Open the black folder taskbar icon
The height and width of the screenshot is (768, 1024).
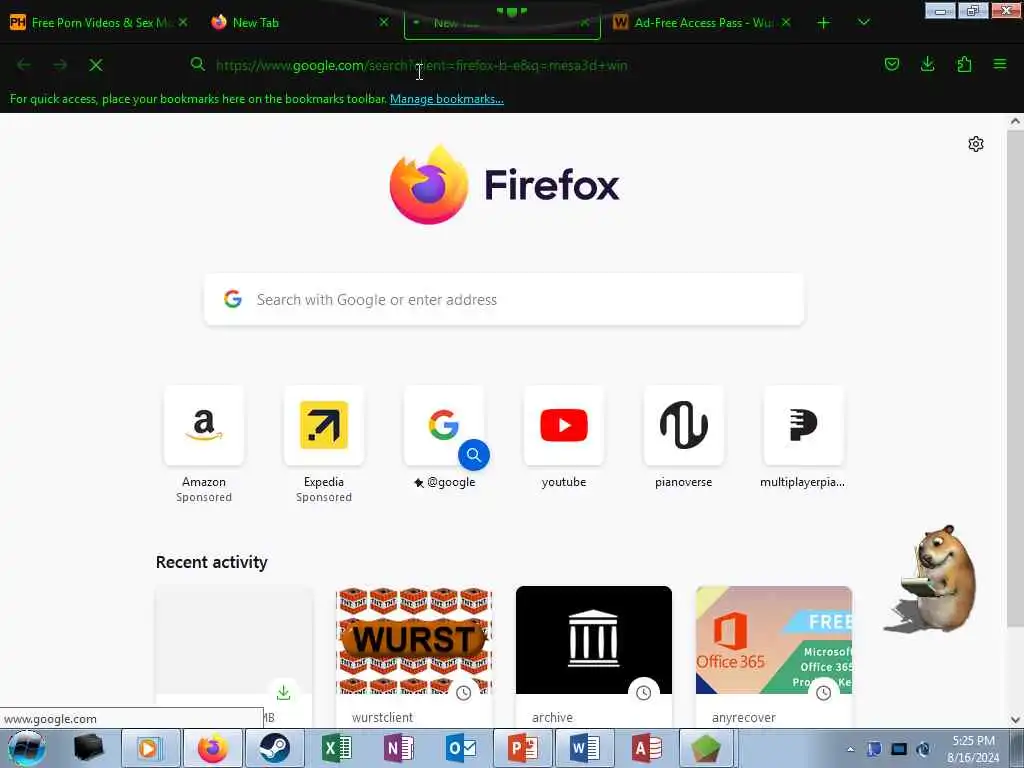(x=88, y=748)
